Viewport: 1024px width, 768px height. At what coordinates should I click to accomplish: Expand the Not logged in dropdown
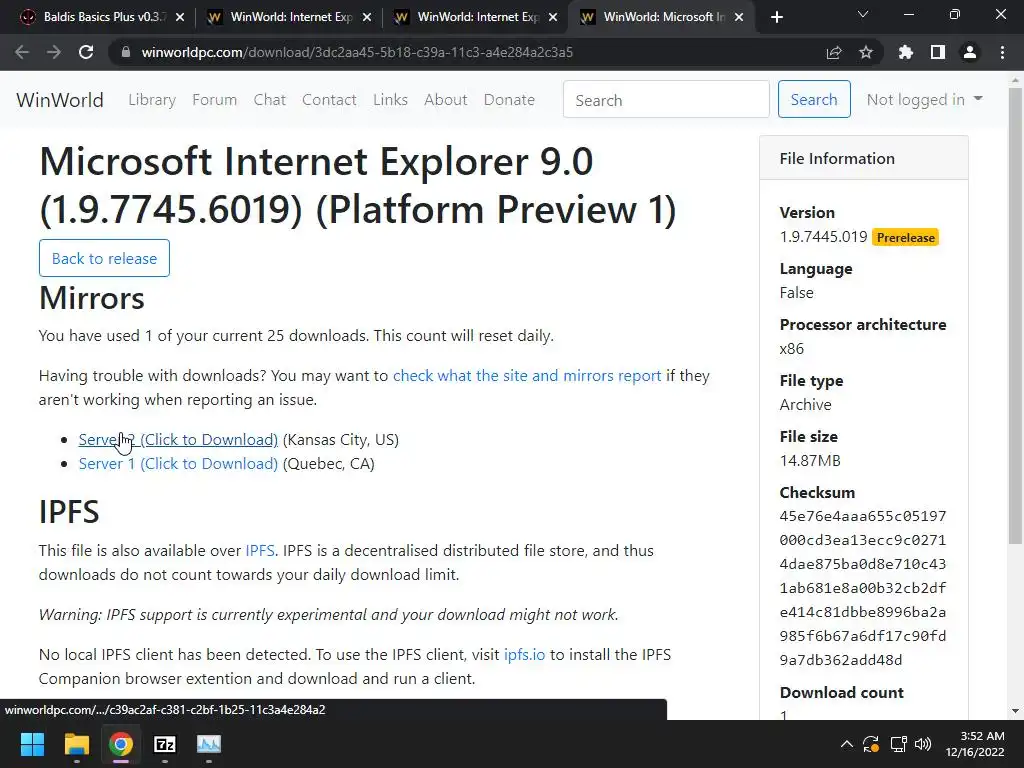924,100
